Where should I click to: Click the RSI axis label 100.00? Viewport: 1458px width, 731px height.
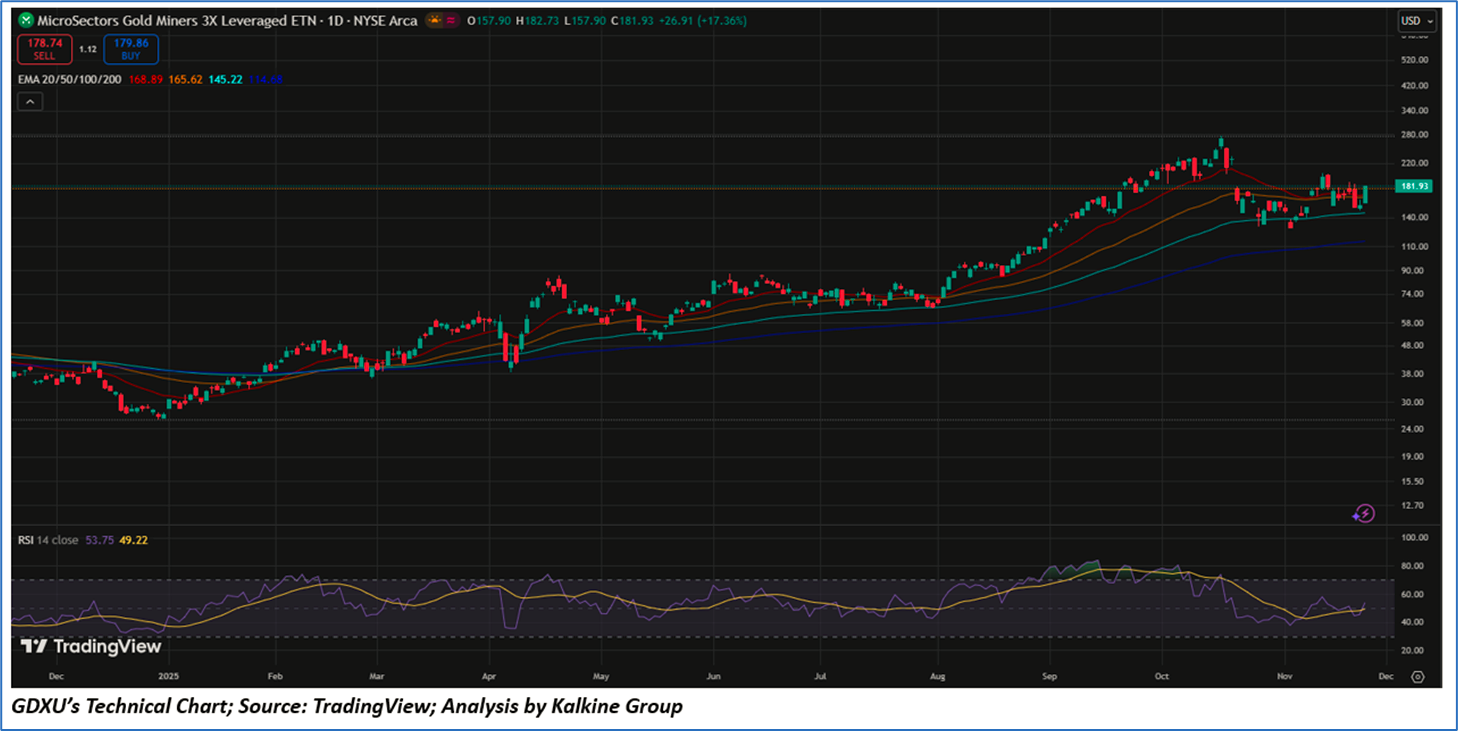tap(1413, 538)
